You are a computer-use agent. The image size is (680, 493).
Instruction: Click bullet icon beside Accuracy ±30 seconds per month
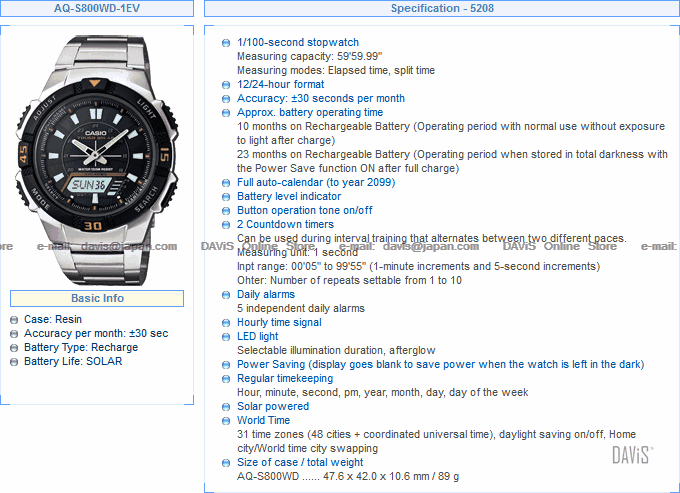point(226,99)
